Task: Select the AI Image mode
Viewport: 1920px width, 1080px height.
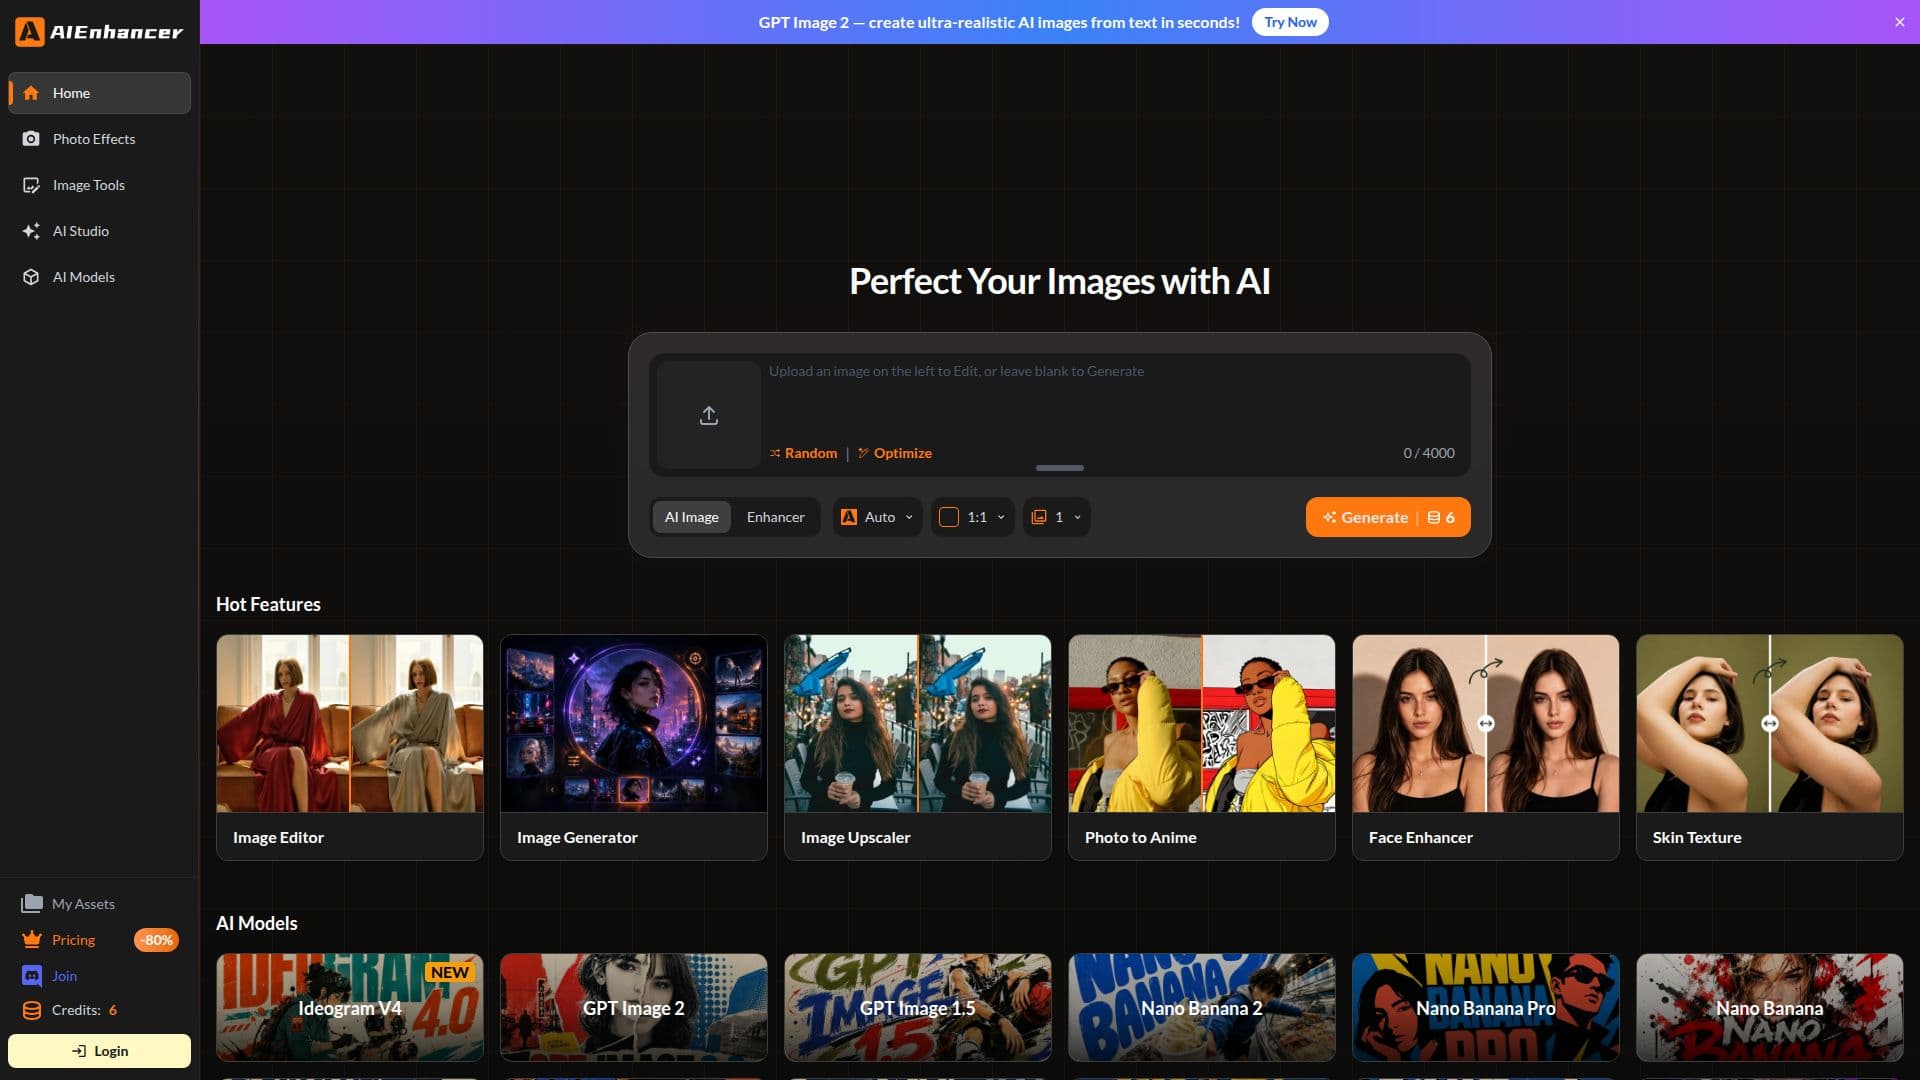Action: pos(692,517)
